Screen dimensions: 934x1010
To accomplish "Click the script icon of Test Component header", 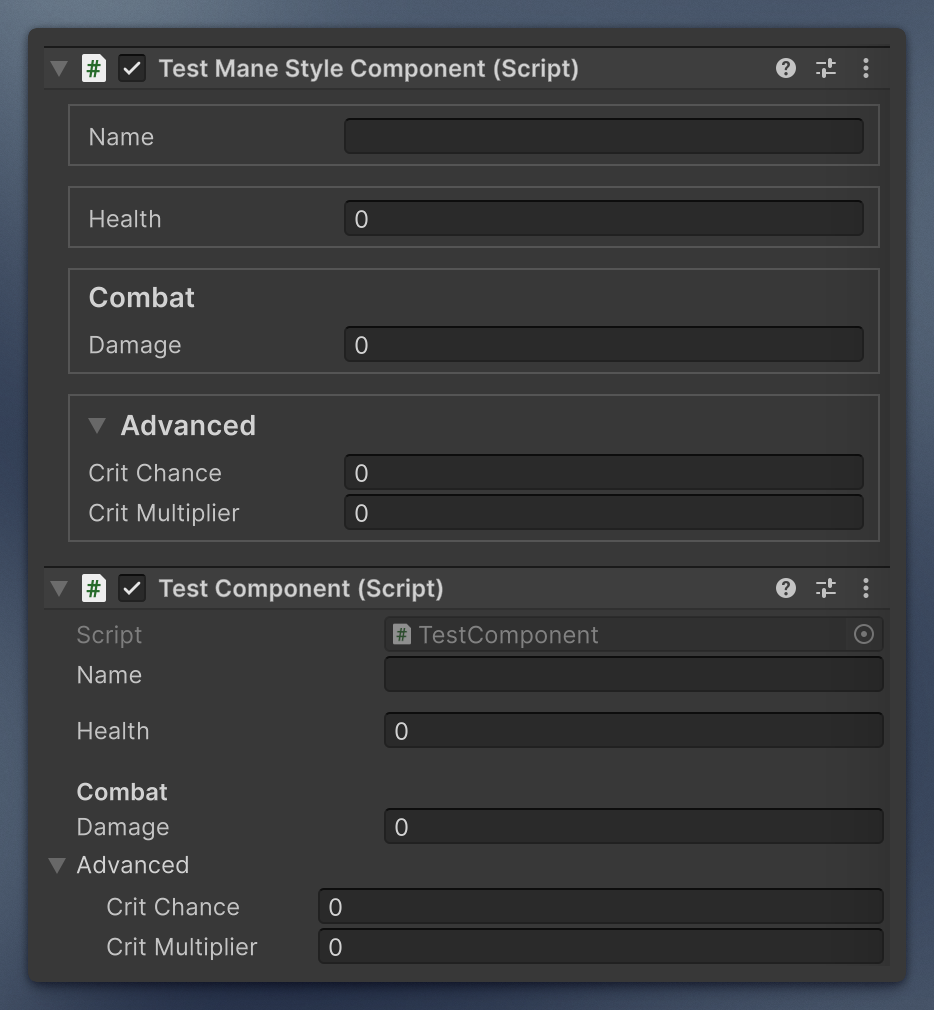I will click(x=93, y=587).
